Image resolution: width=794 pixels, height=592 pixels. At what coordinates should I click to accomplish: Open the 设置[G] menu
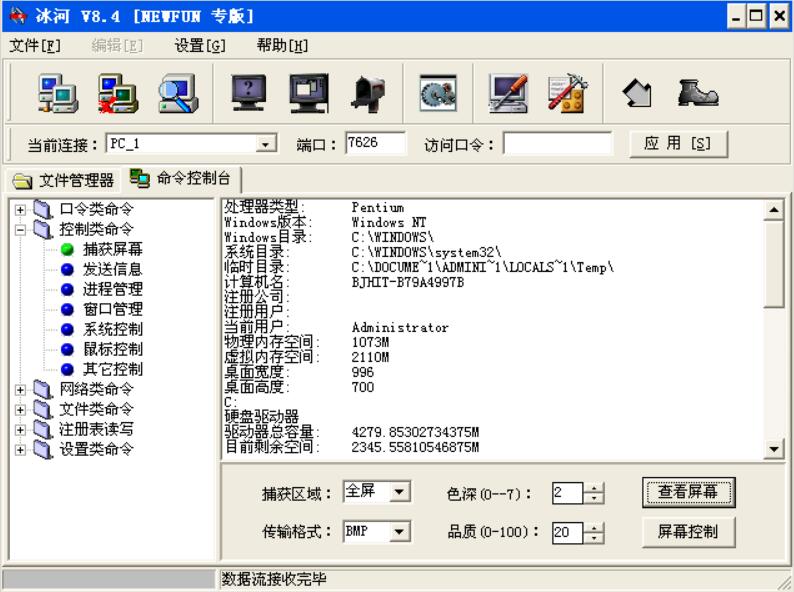pos(200,46)
